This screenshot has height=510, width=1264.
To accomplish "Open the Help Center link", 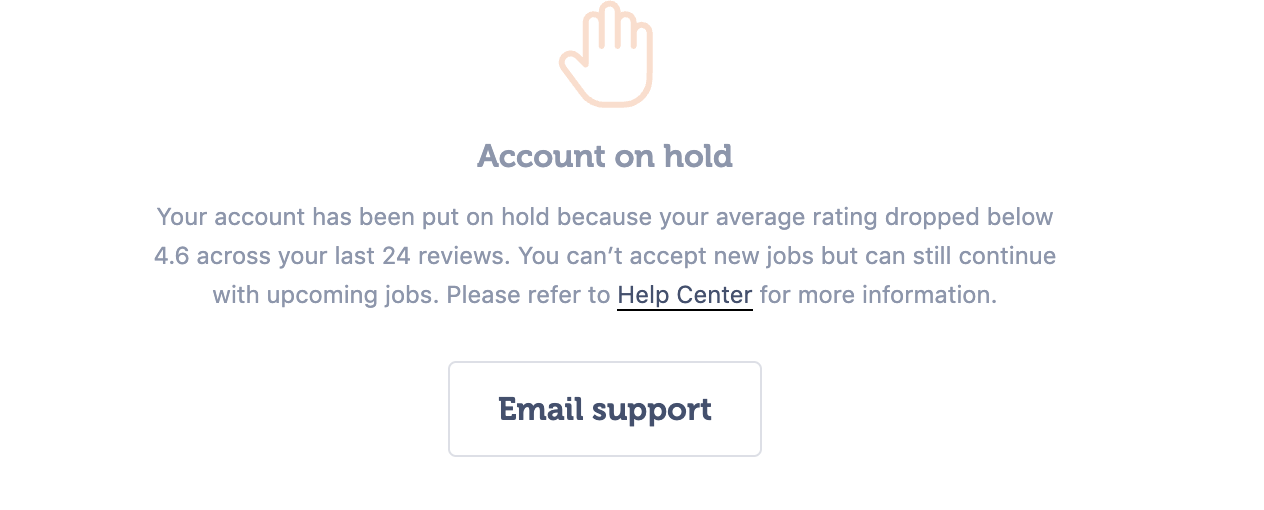I will point(685,295).
